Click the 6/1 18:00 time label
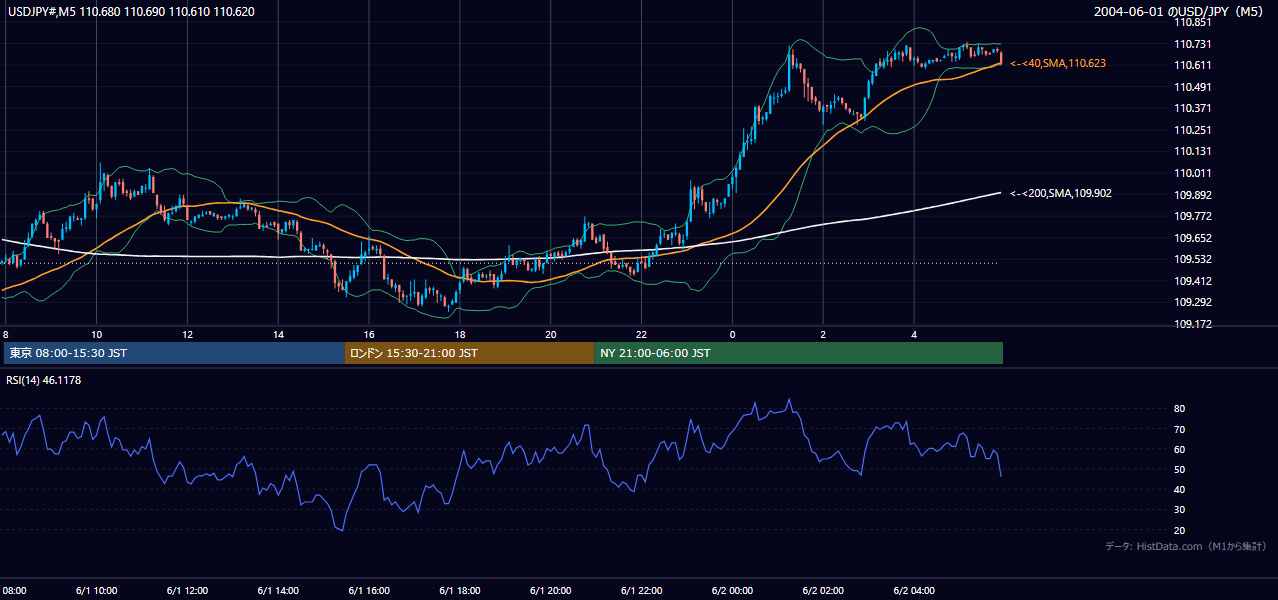 [460, 590]
